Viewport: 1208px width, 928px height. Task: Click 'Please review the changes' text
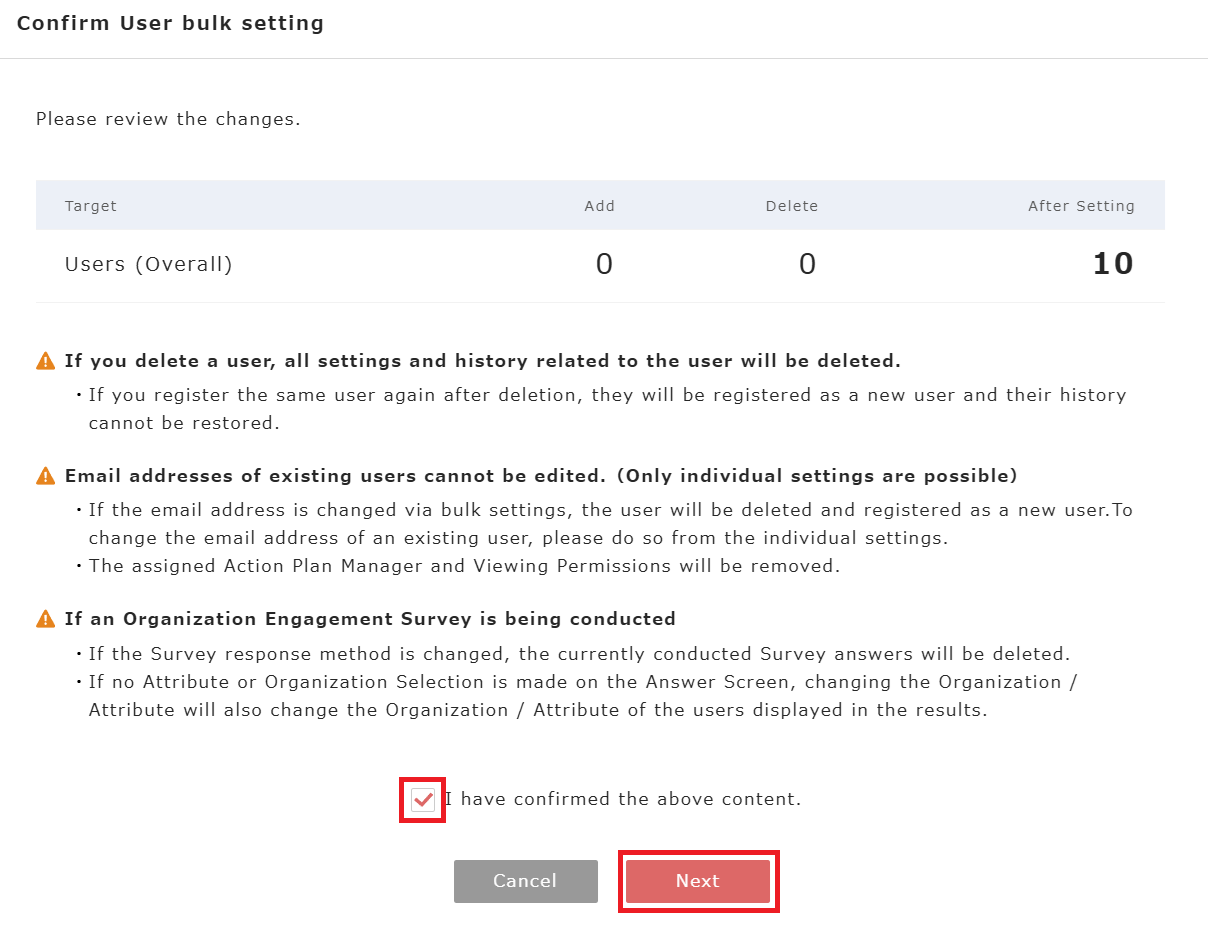(168, 119)
